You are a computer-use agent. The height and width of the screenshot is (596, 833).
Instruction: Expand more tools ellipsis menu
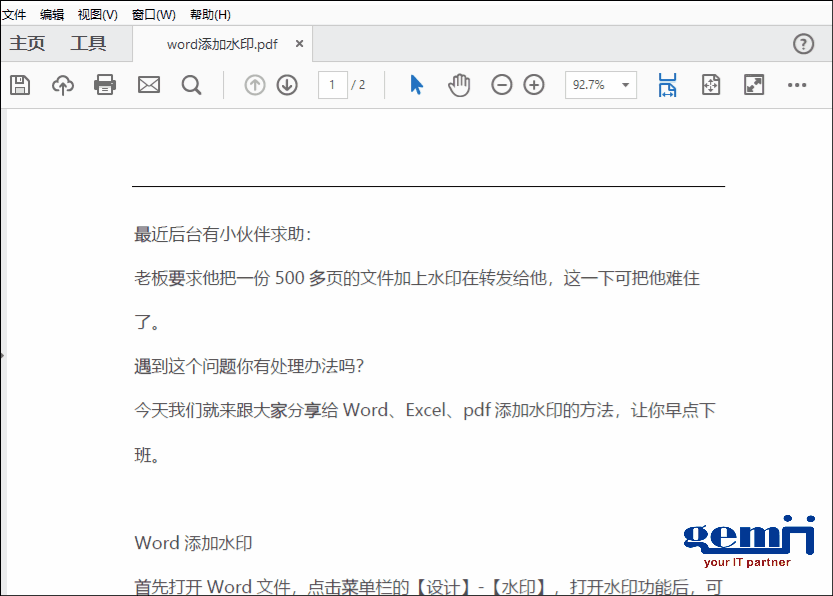(796, 85)
